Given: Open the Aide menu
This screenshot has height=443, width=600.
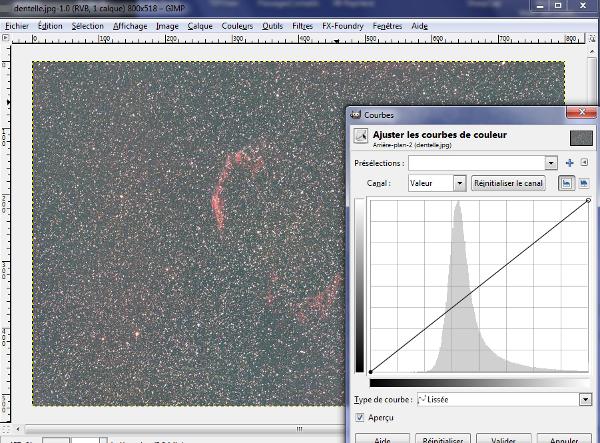Looking at the screenshot, I should tap(419, 26).
